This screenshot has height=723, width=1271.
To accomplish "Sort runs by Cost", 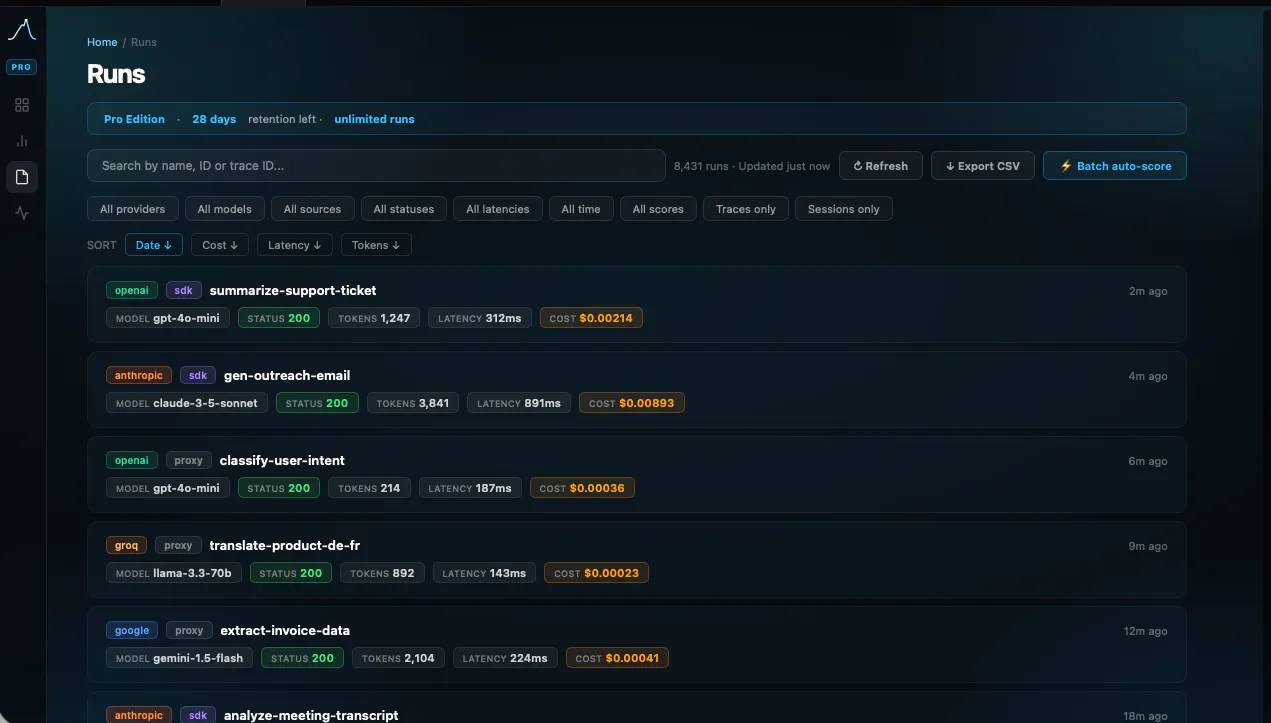I will coord(220,245).
